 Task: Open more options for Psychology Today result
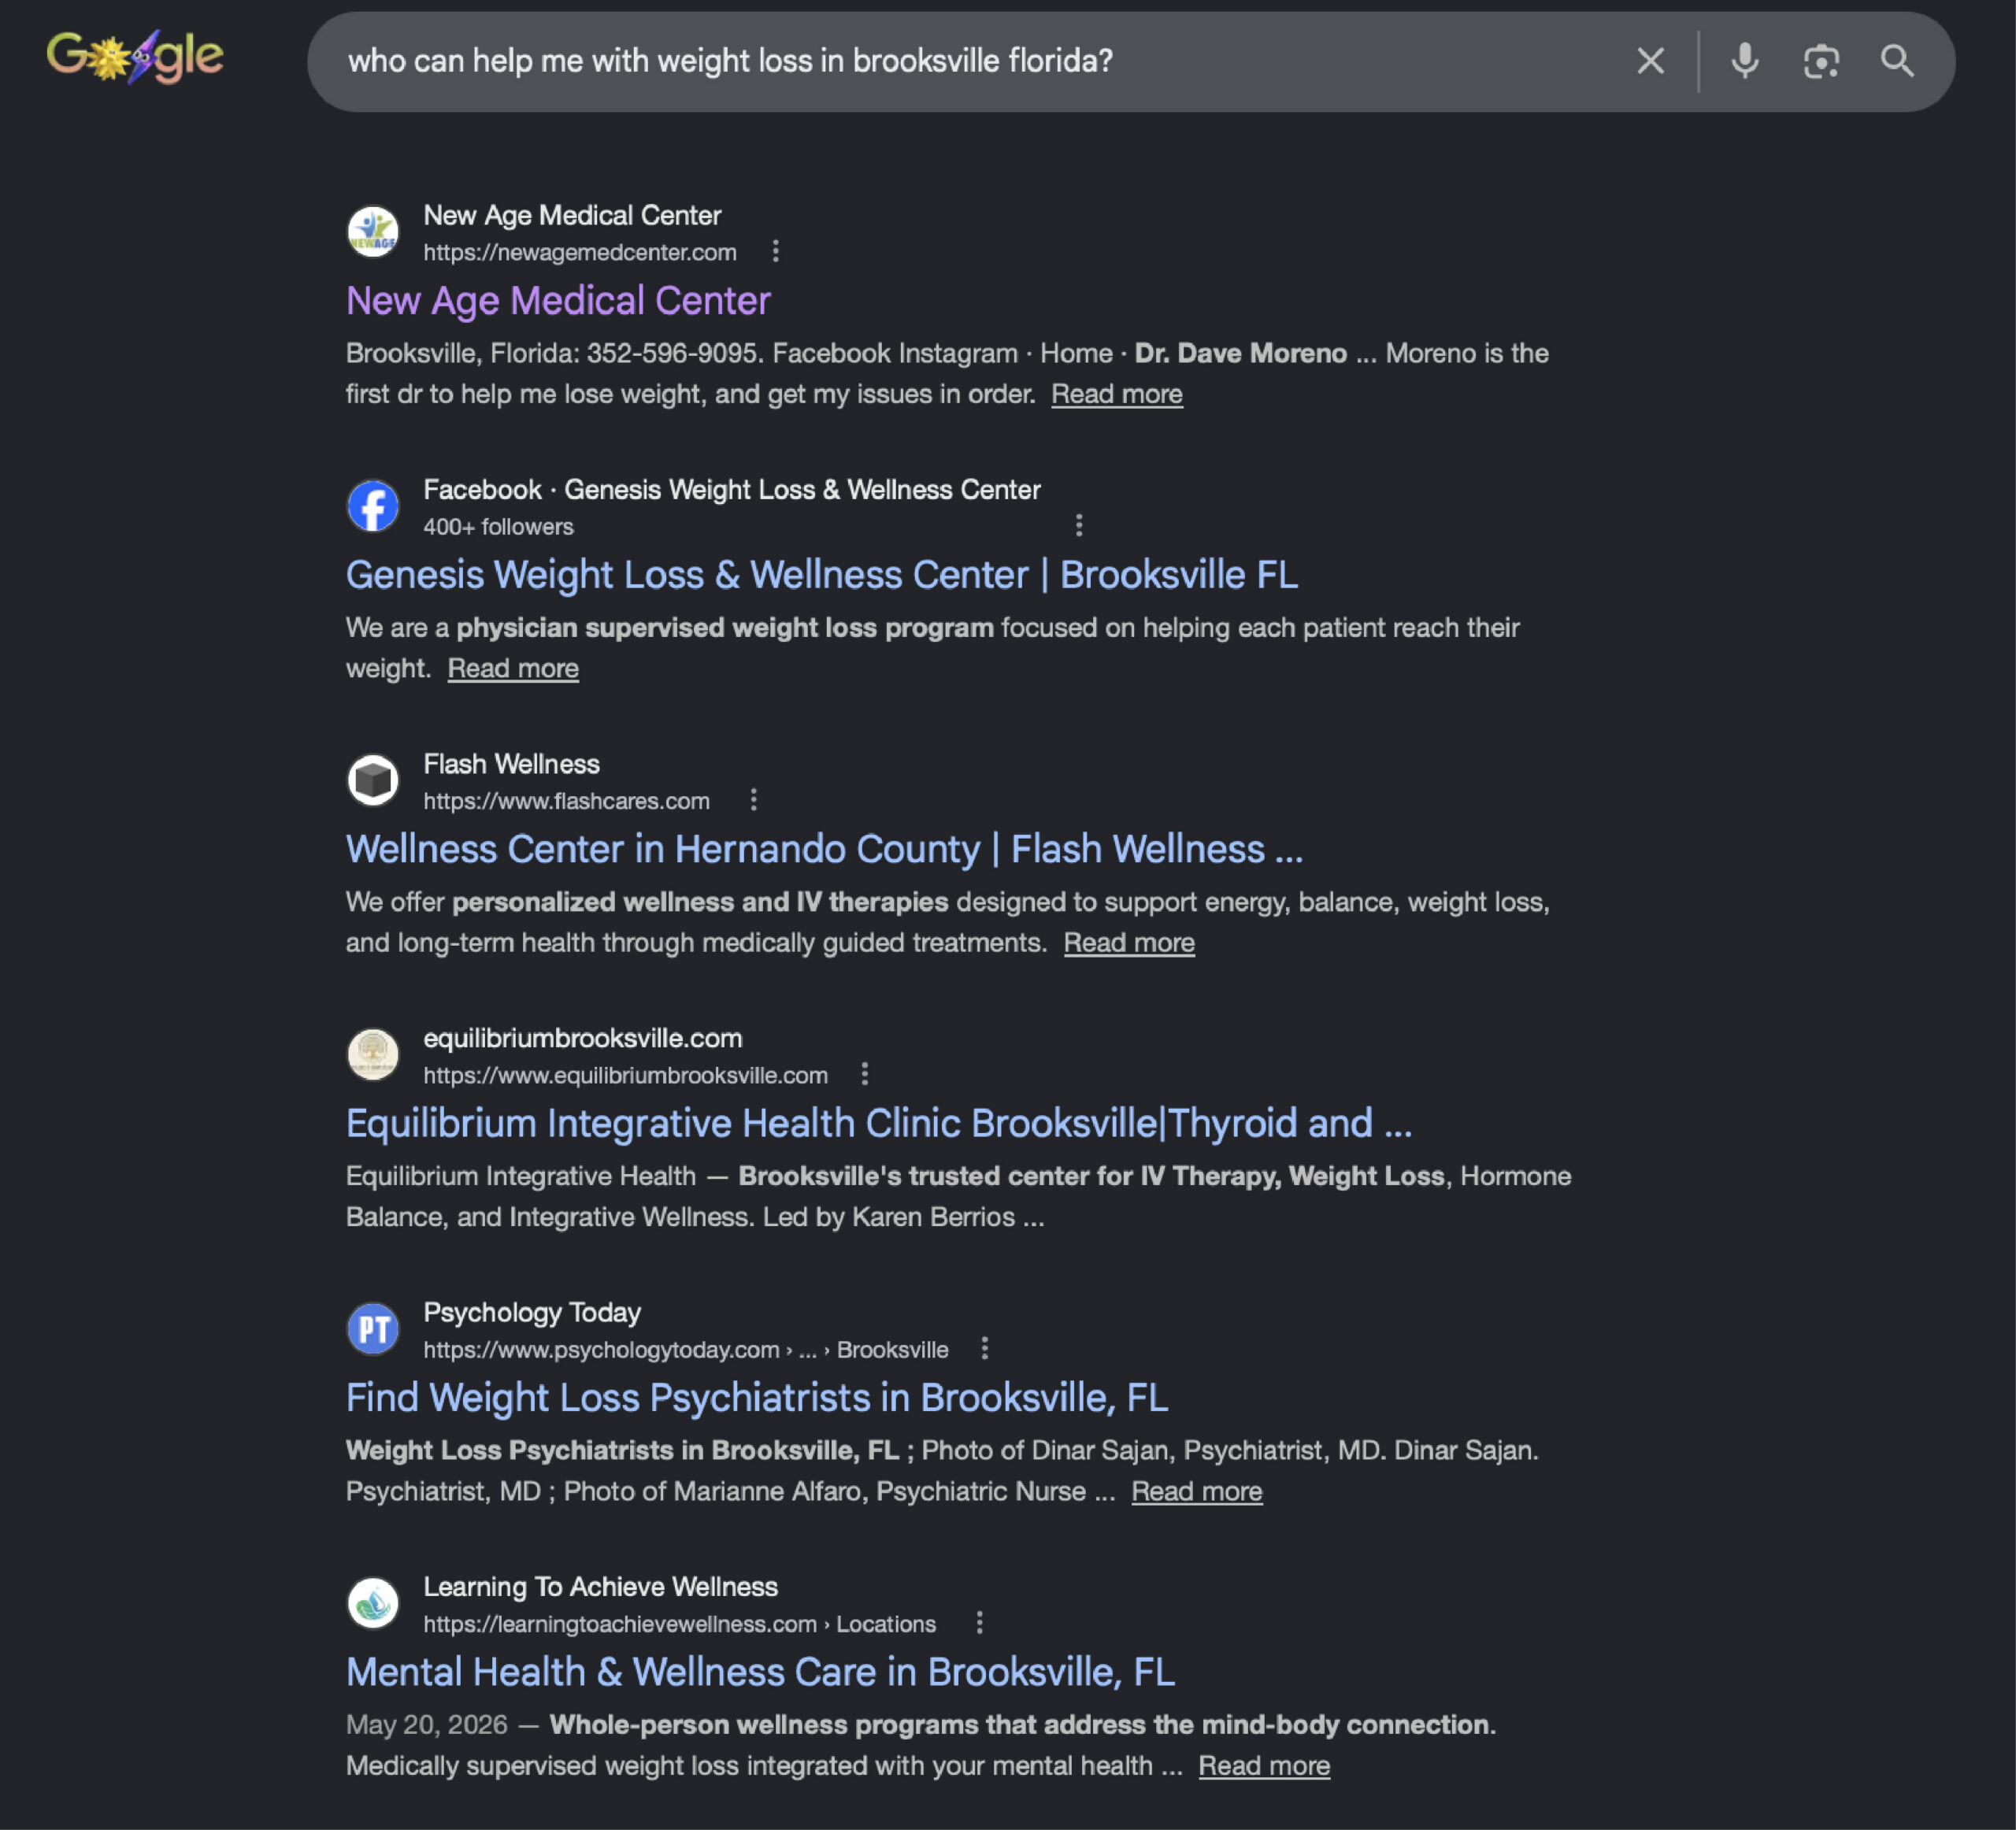point(984,1348)
